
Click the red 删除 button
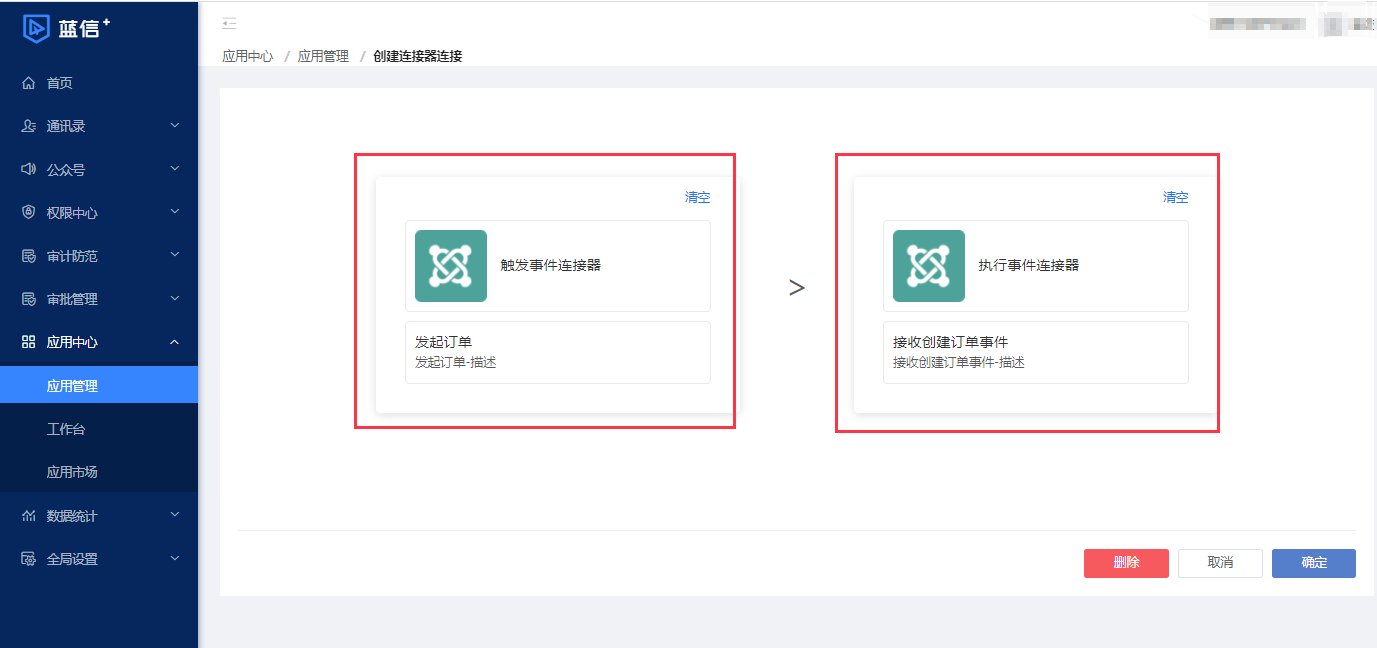point(1126,563)
